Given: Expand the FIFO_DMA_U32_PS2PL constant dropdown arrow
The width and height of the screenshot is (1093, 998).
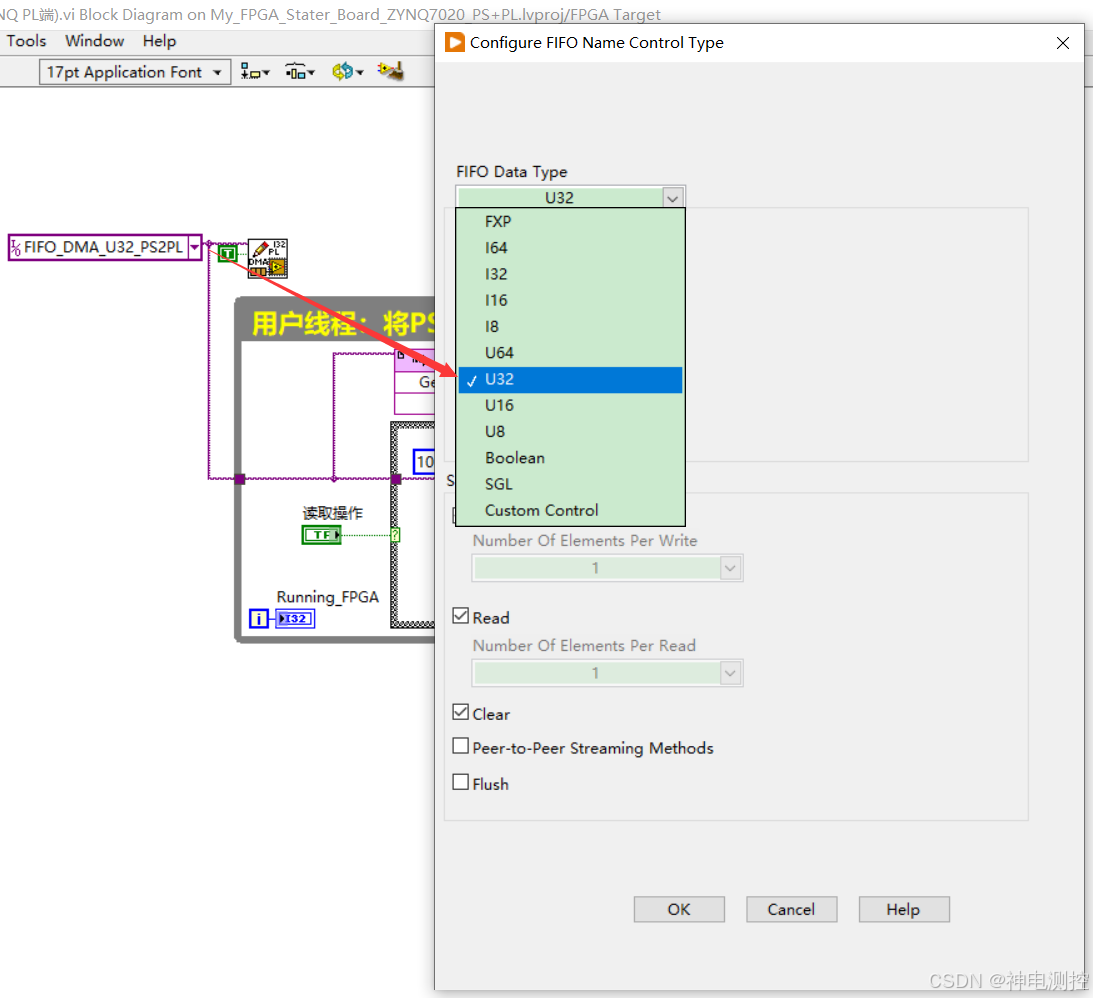Looking at the screenshot, I should tap(194, 247).
